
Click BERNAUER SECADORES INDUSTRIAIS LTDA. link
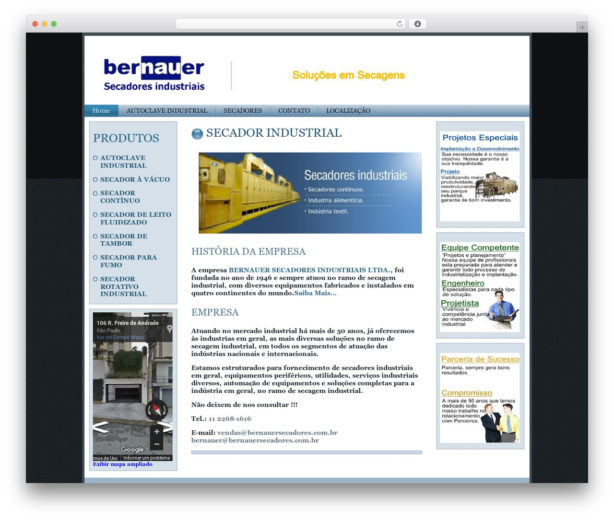(x=310, y=270)
